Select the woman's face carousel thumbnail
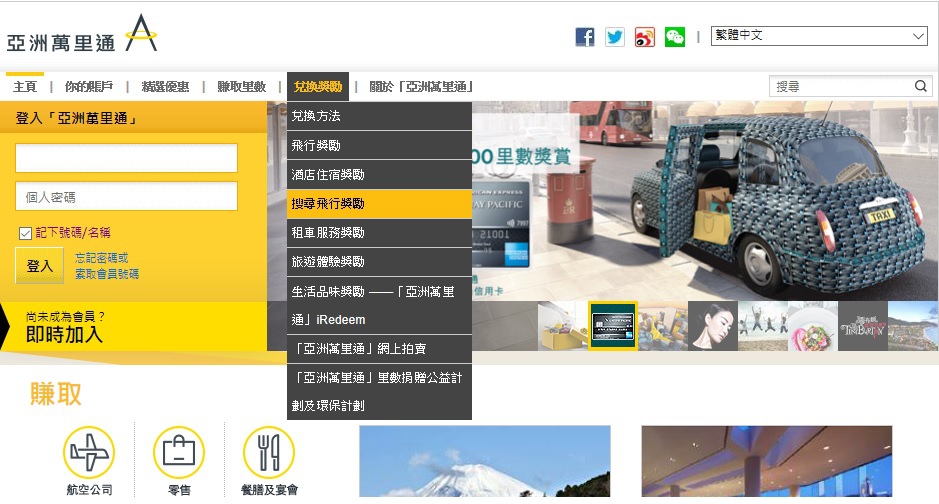The width and height of the screenshot is (939, 504). (x=713, y=326)
